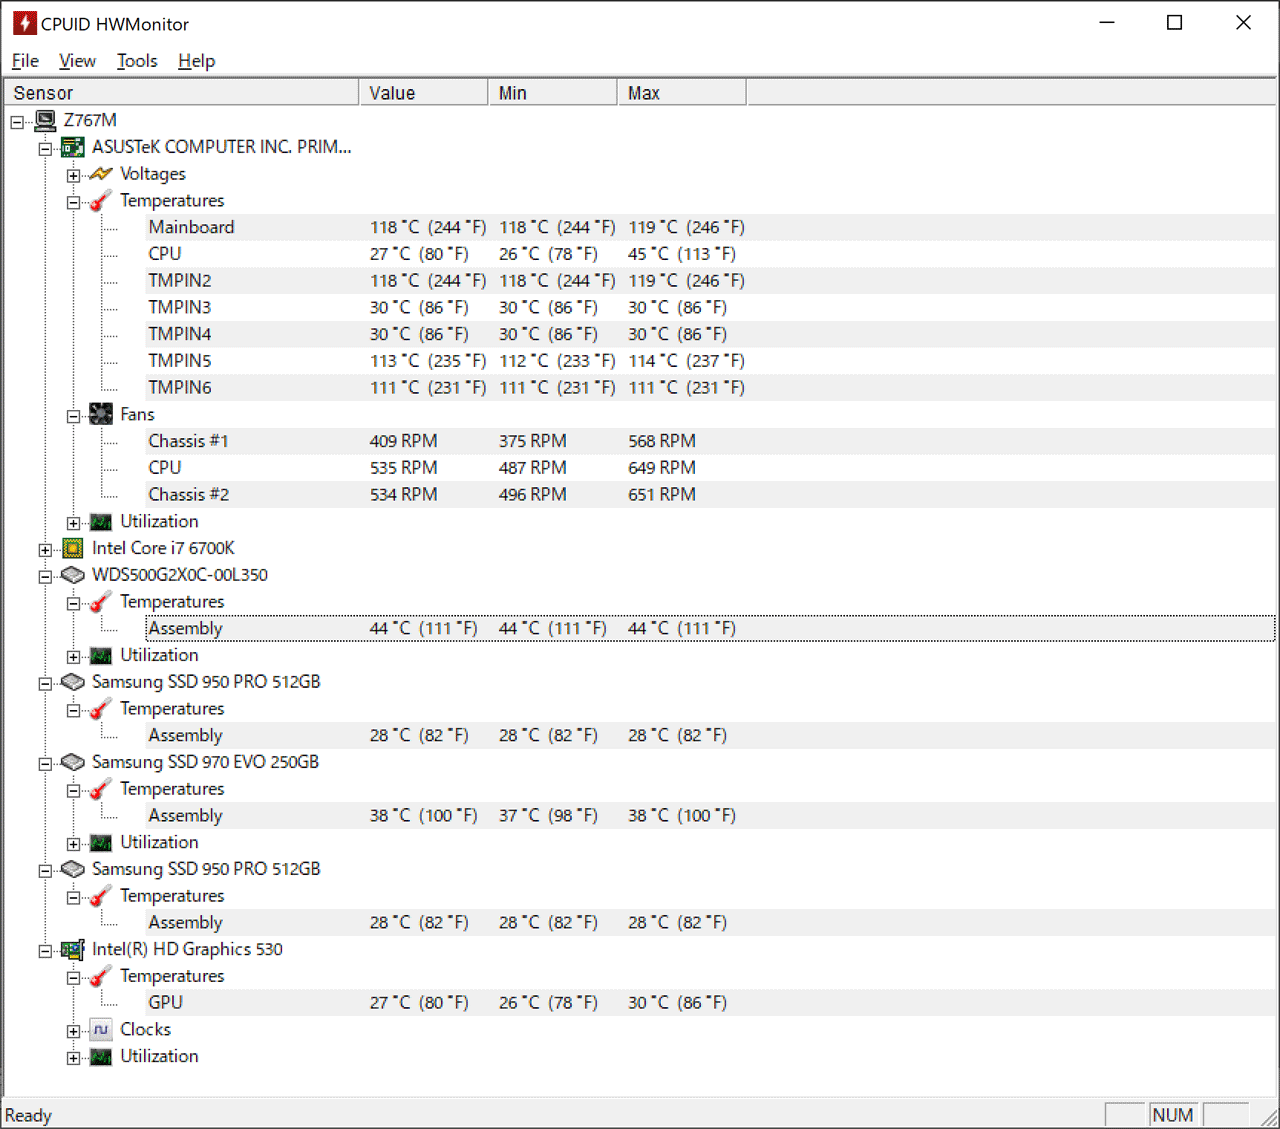Click the Value column header
The height and width of the screenshot is (1129, 1280).
pyautogui.click(x=423, y=93)
